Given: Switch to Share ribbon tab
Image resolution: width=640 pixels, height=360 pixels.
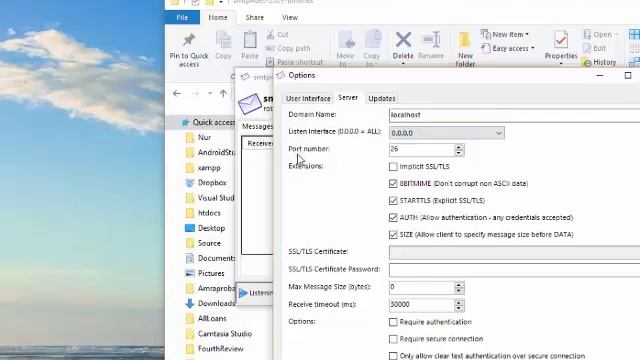Looking at the screenshot, I should point(255,18).
